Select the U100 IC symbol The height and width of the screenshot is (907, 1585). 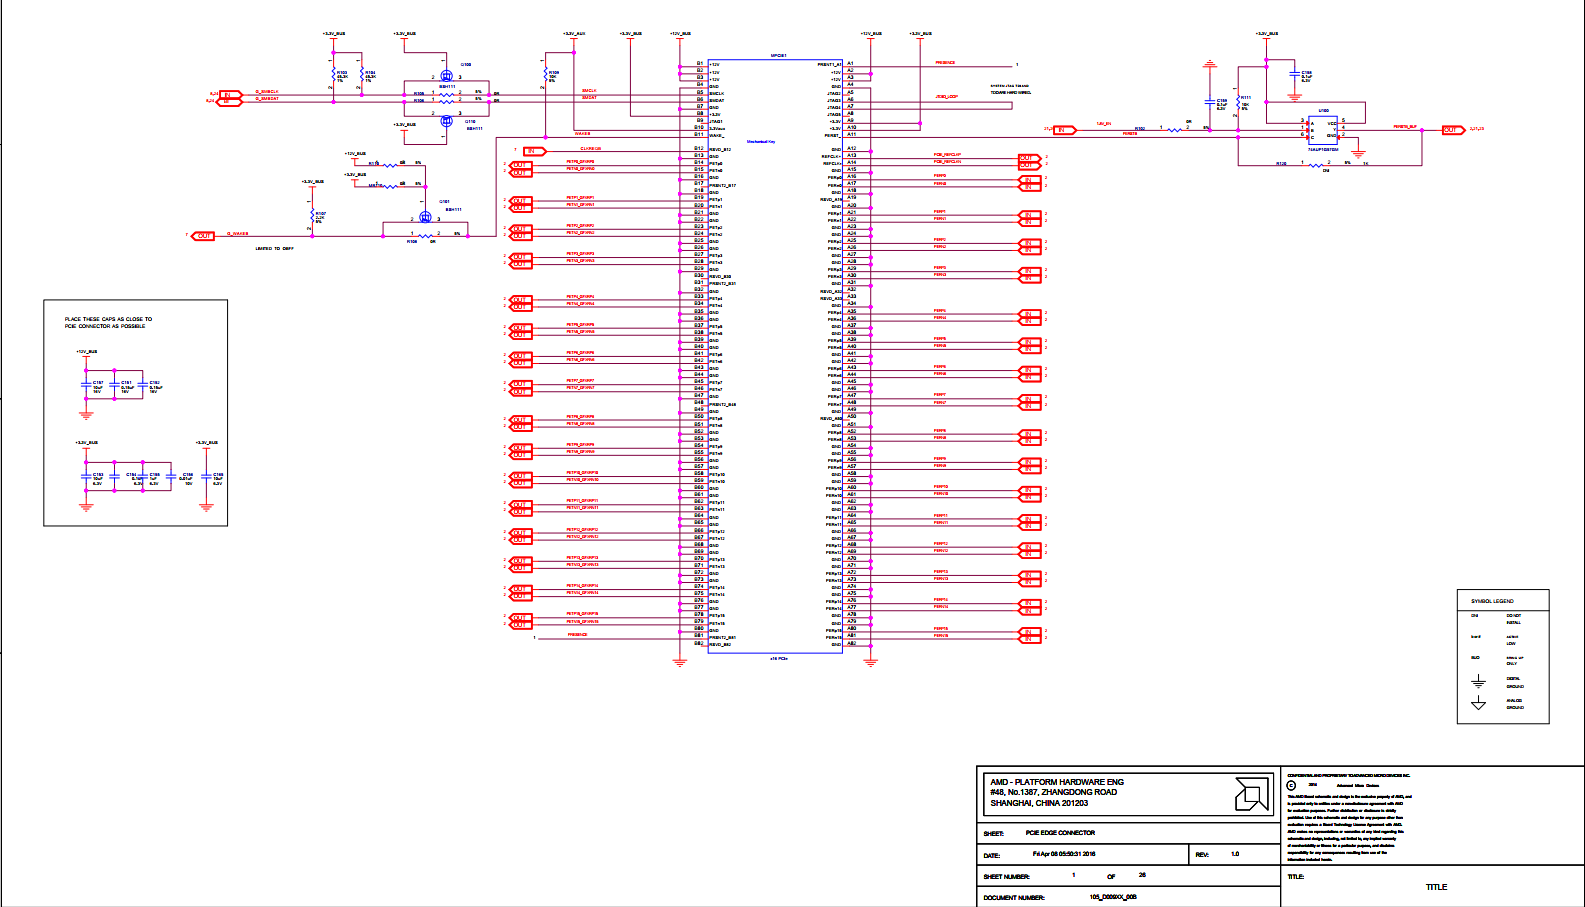1323,130
